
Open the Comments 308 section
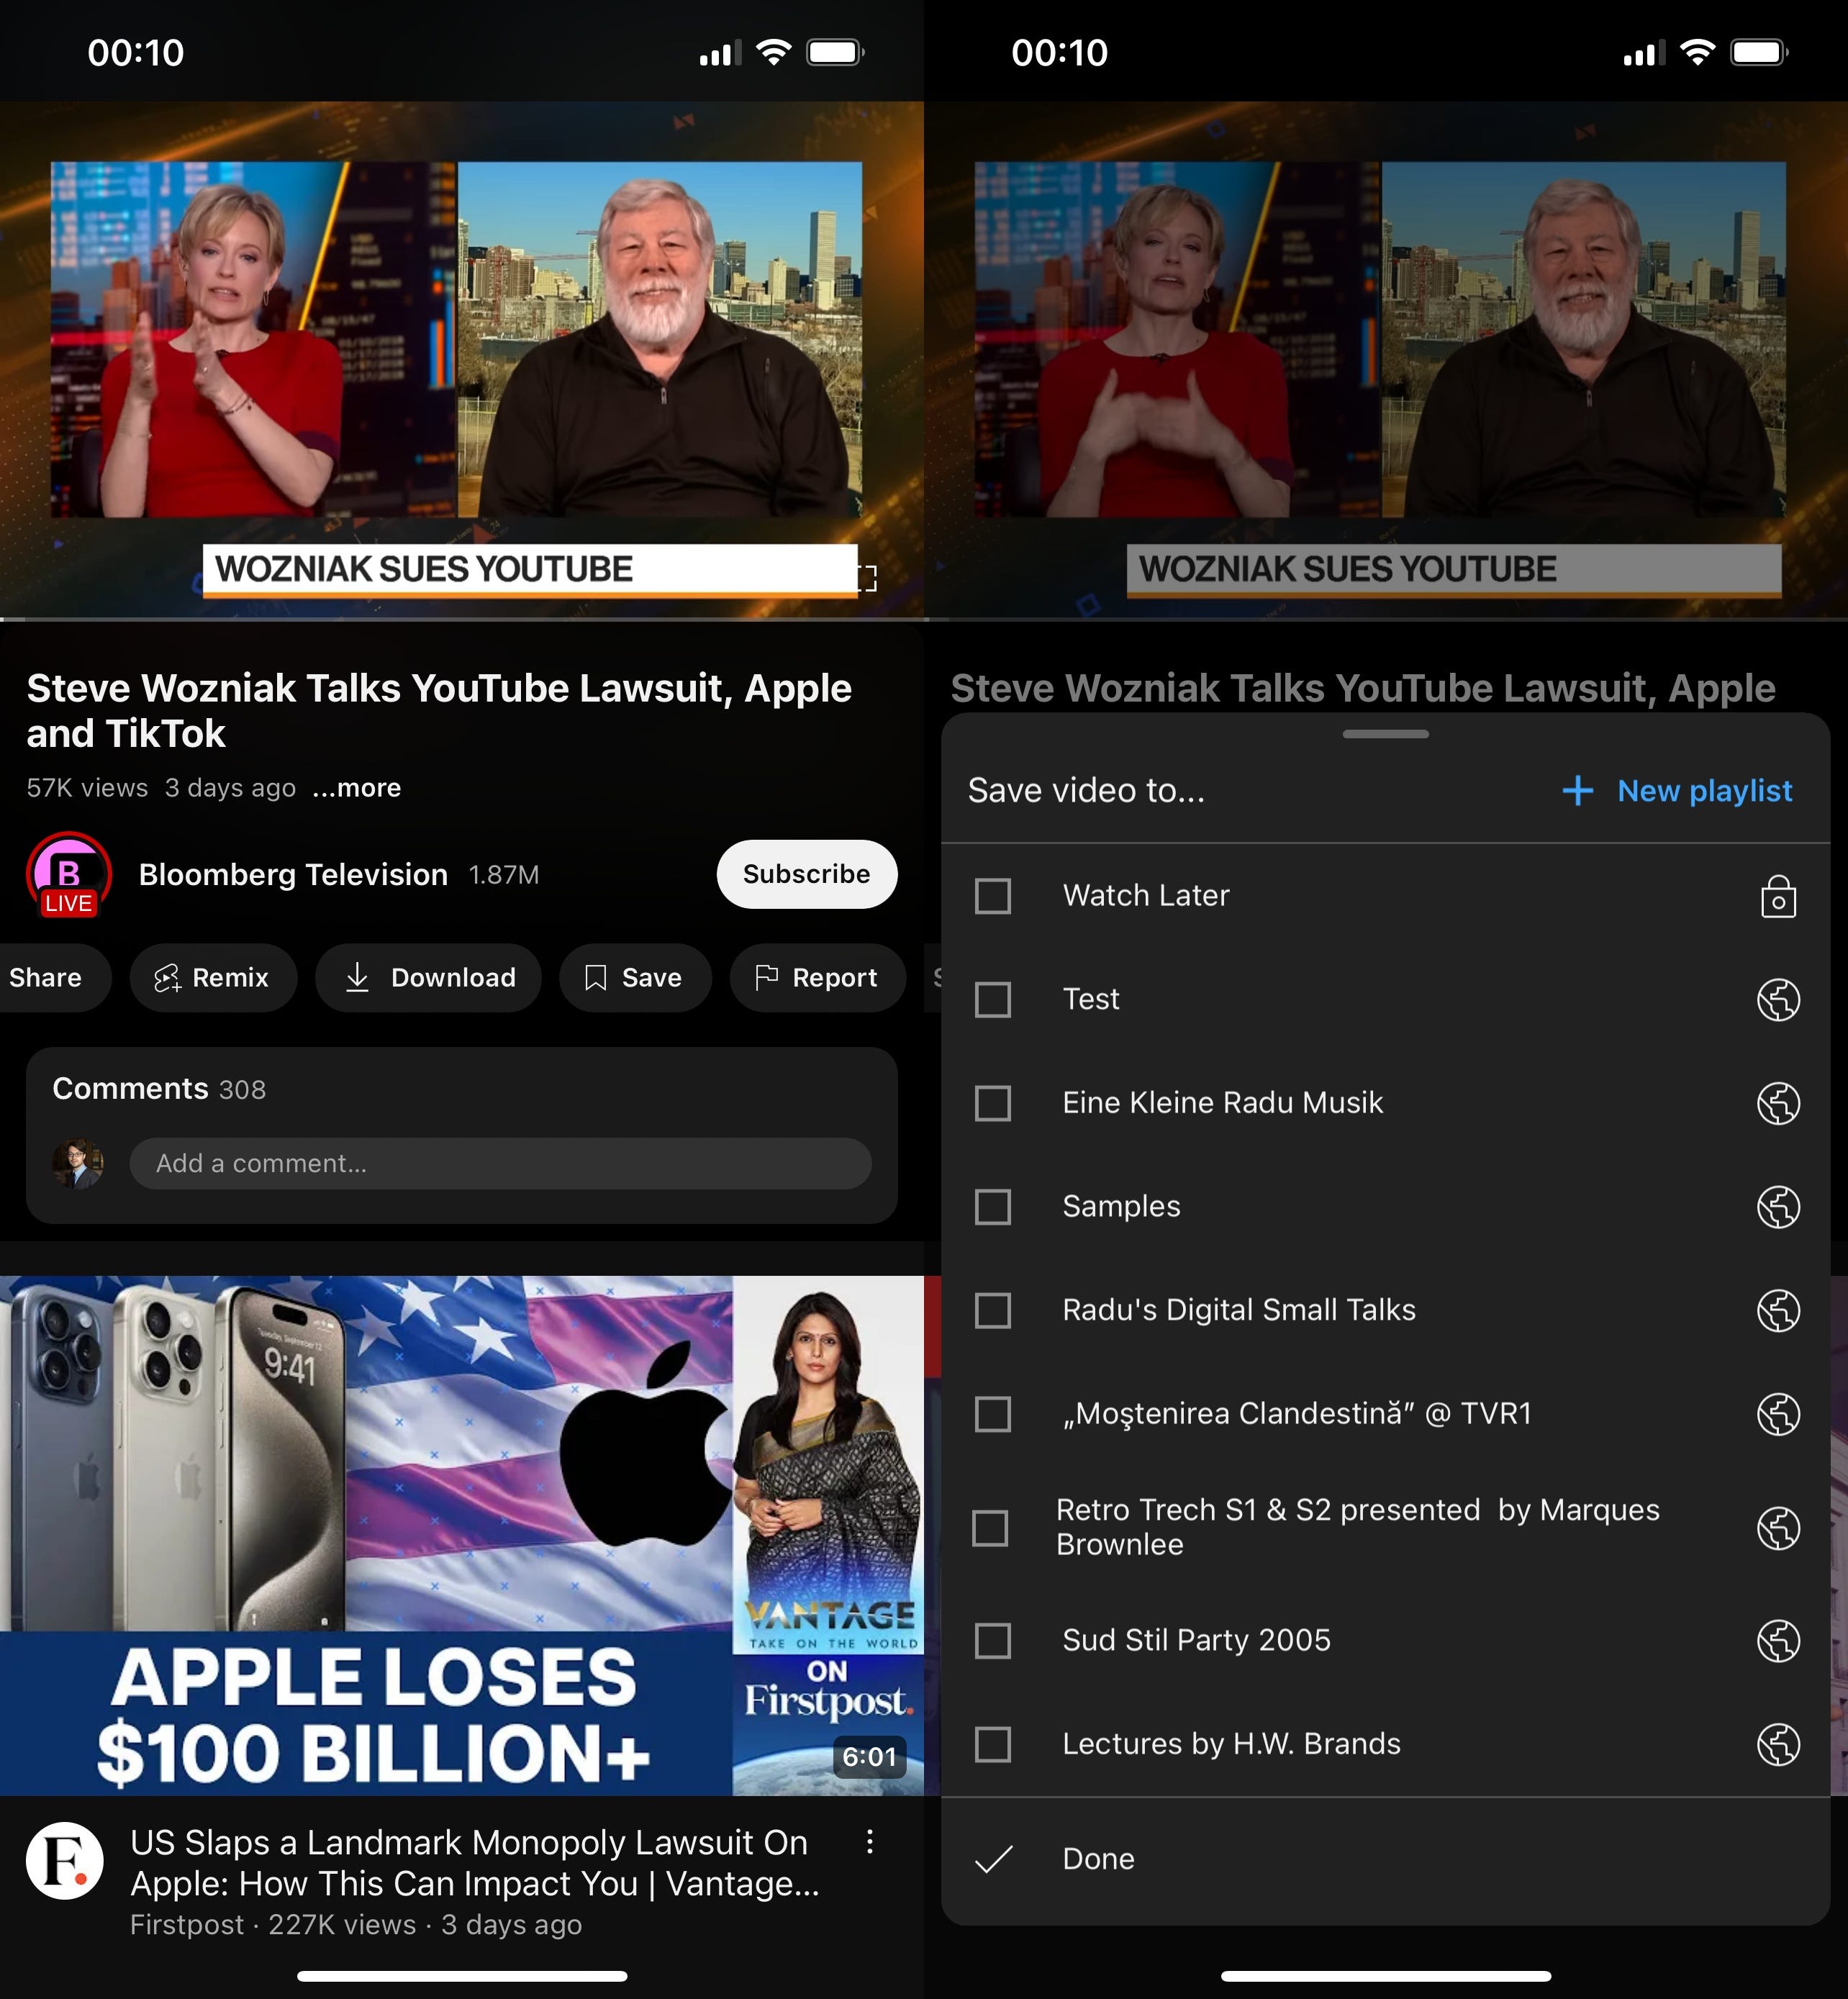coord(160,1089)
